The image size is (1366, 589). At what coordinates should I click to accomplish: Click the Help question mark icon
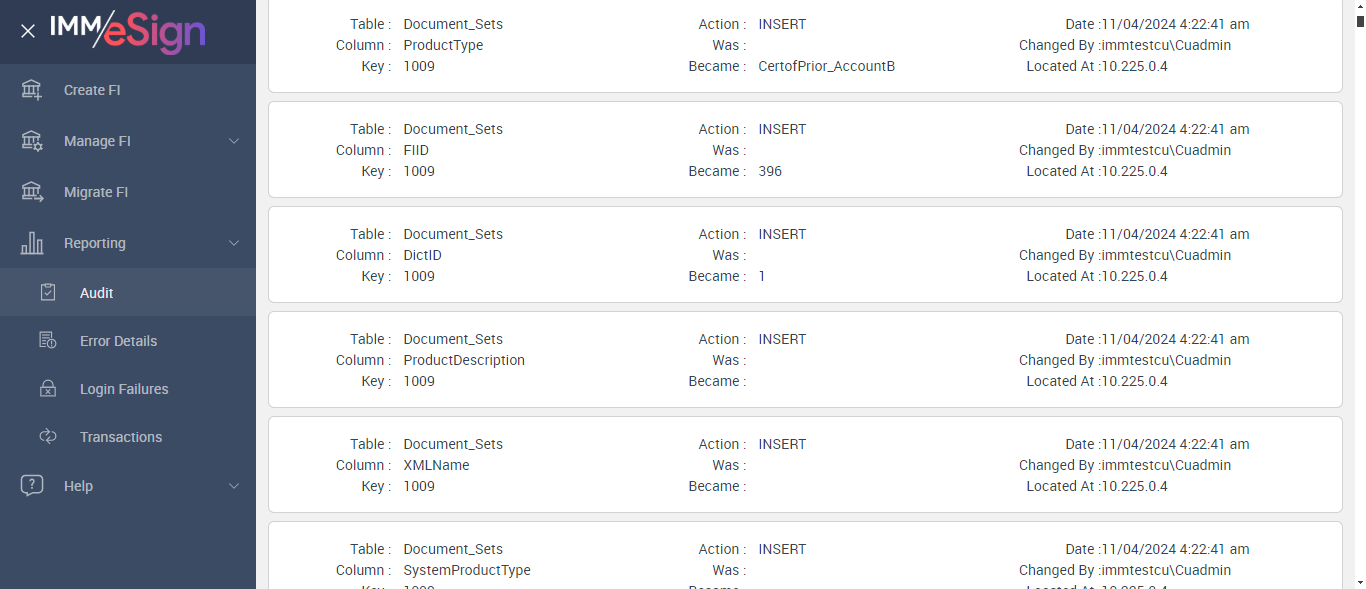[32, 486]
